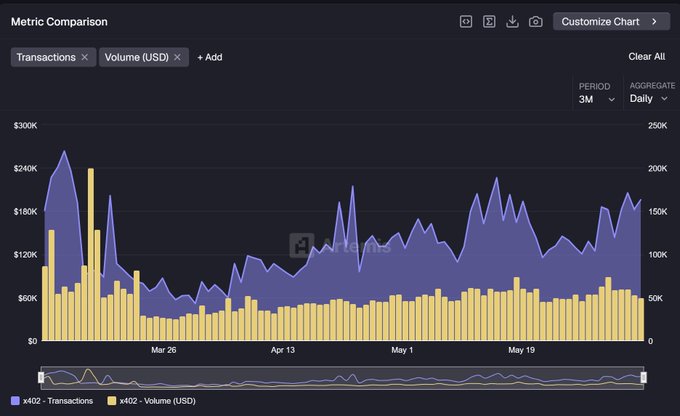Image resolution: width=680 pixels, height=416 pixels.
Task: Click the $300K left axis label
Action: click(25, 125)
